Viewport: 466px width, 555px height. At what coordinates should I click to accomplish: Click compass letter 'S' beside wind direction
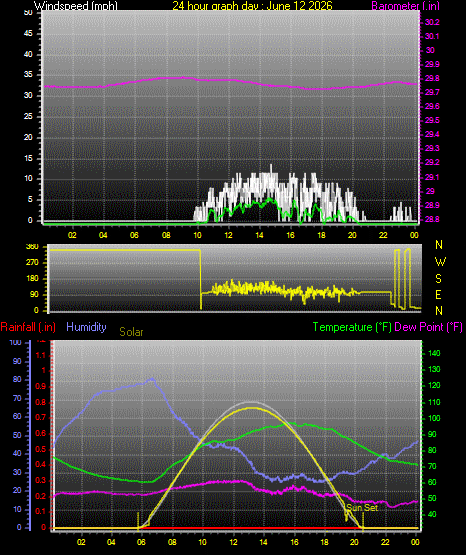point(439,279)
